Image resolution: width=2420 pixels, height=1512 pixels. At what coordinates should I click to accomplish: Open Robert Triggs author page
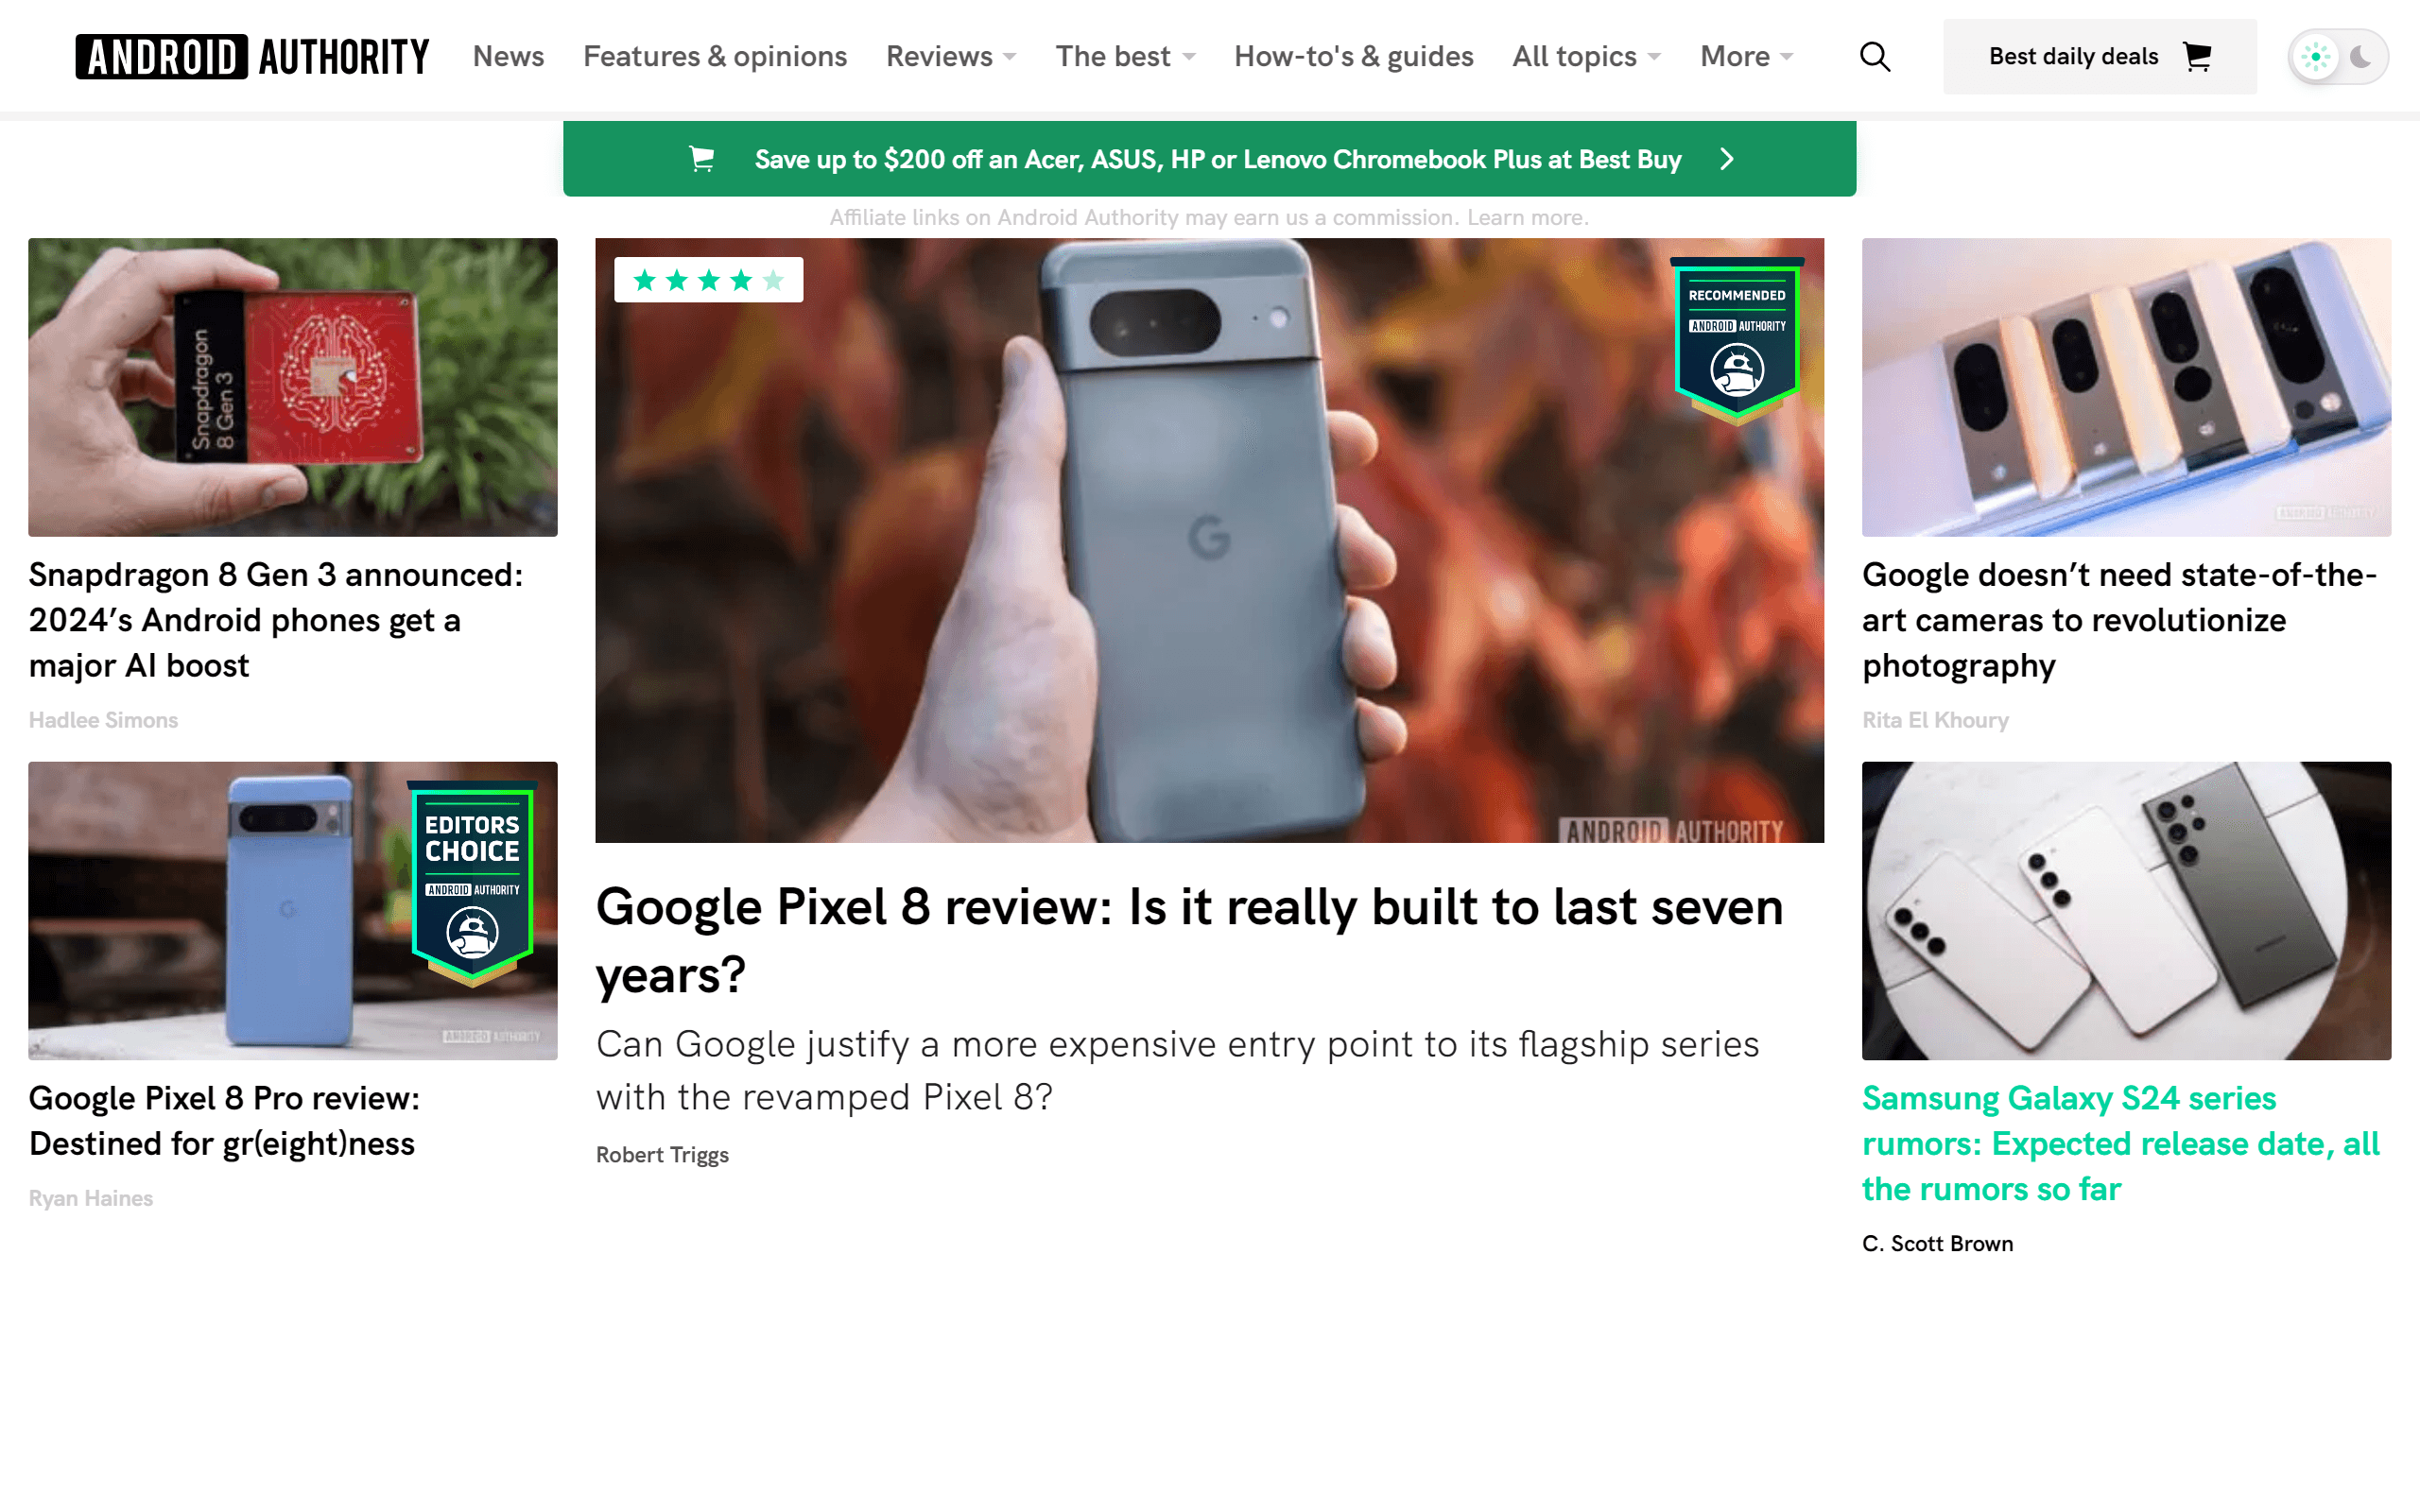click(x=662, y=1155)
